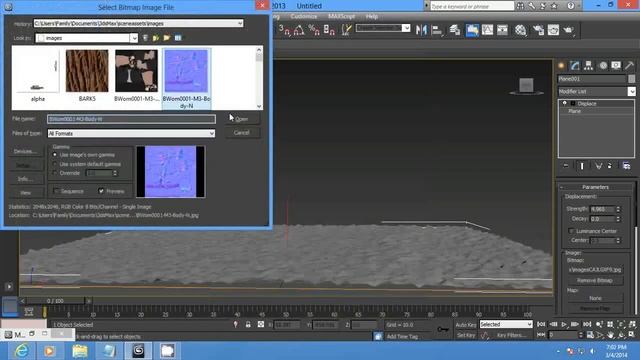This screenshot has height=360, width=640.
Task: Toggle the Auto Key button
Action: coord(466,325)
